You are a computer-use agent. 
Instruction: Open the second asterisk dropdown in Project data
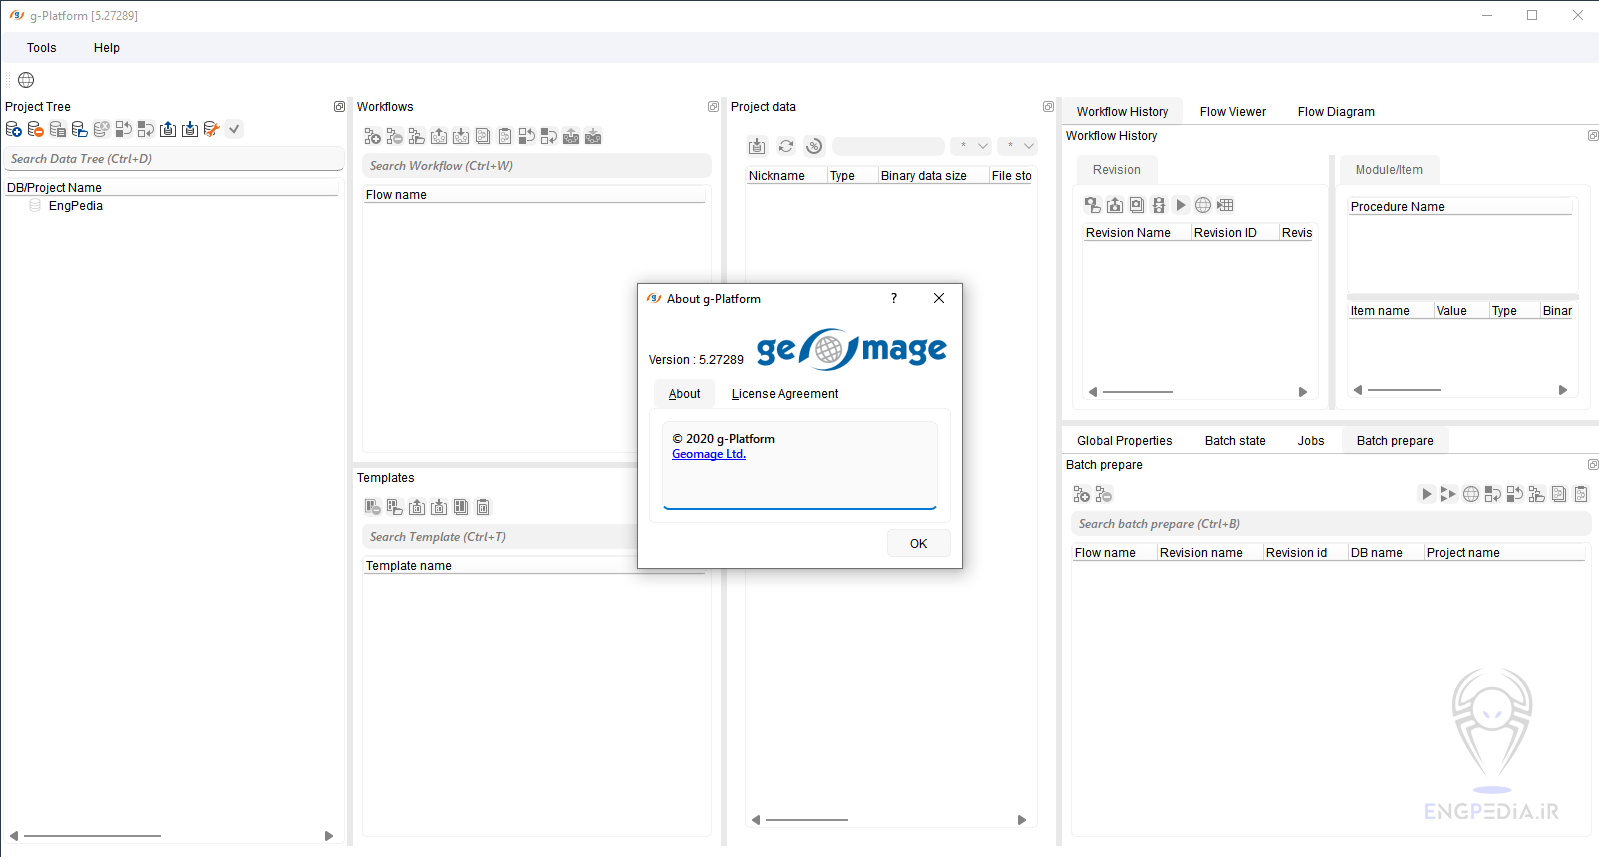(1017, 146)
